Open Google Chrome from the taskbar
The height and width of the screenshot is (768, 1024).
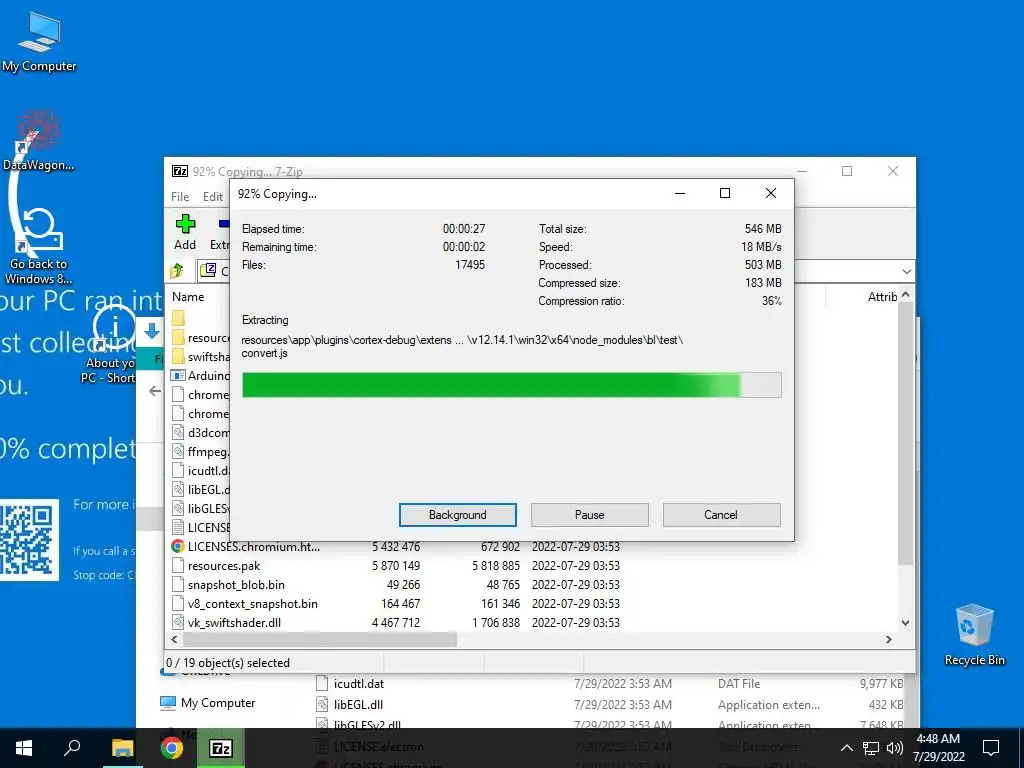[x=171, y=748]
